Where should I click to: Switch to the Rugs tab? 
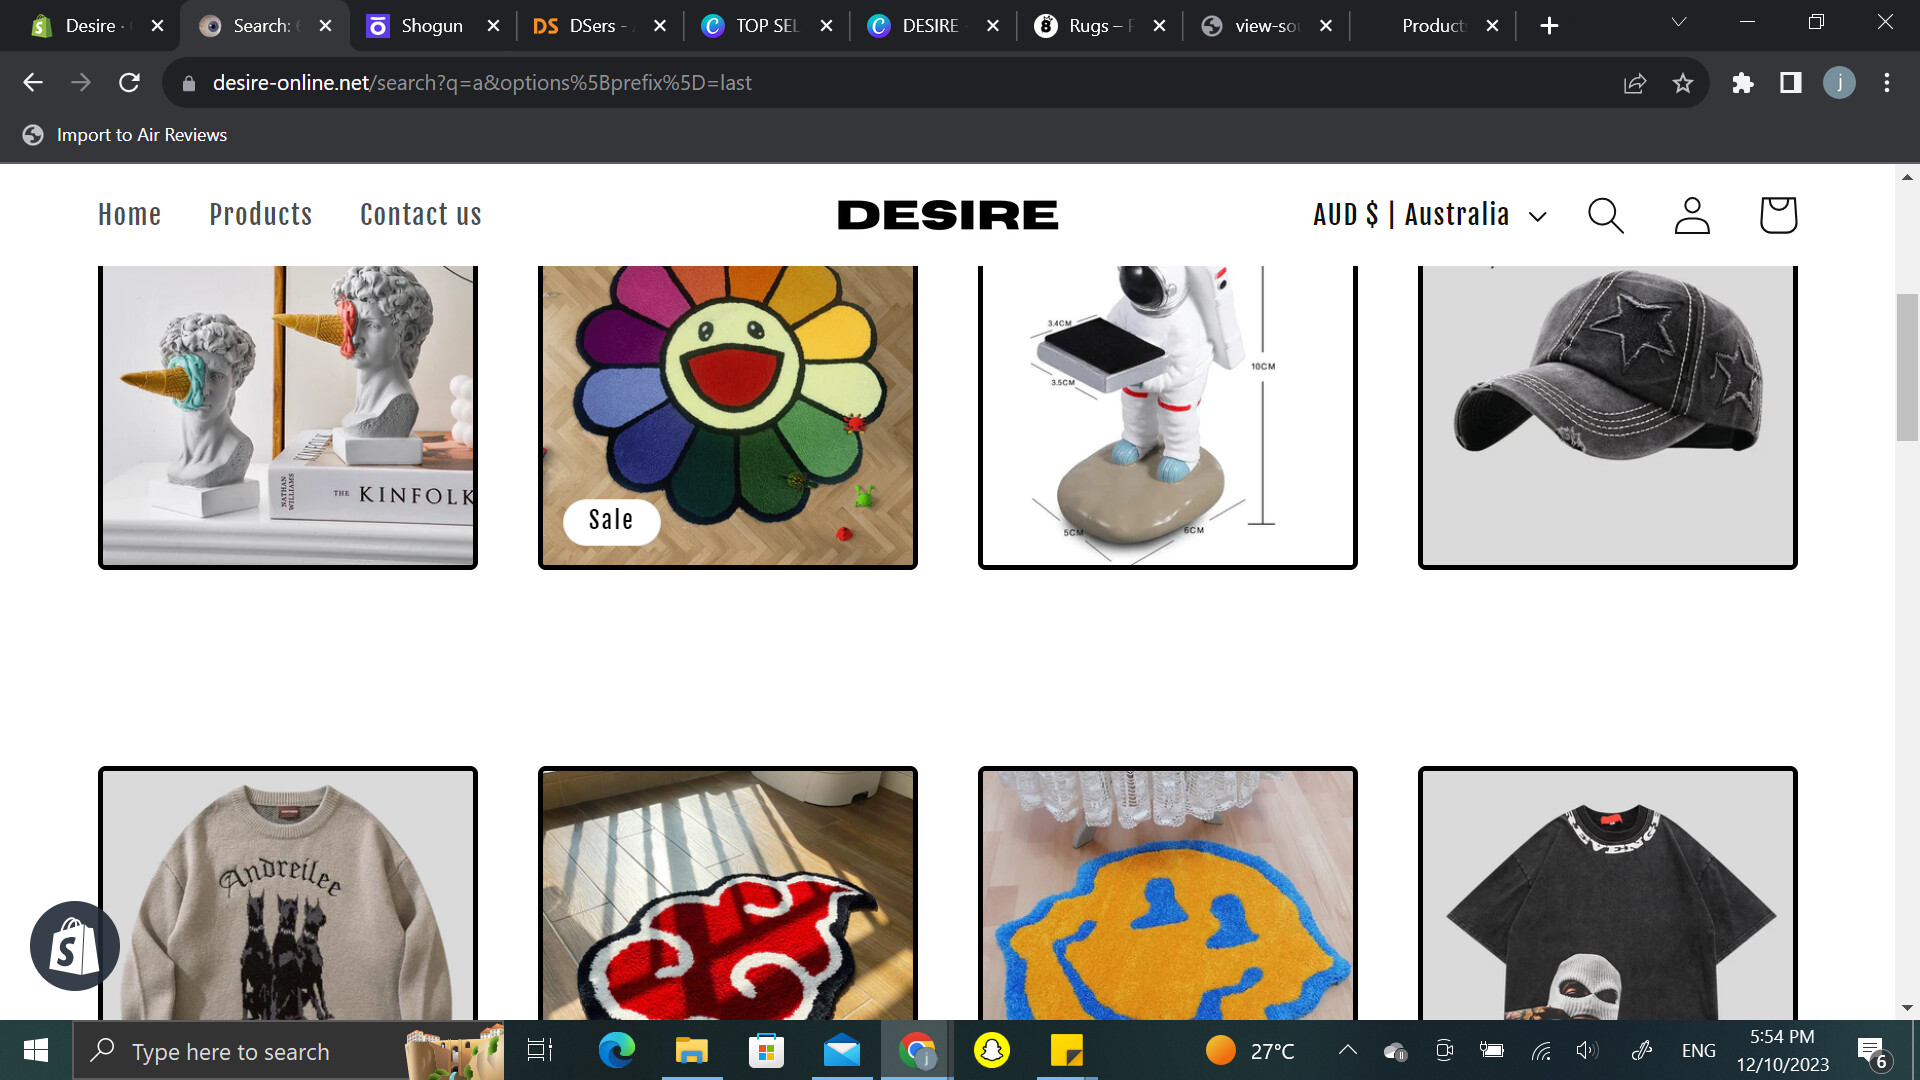1098,26
